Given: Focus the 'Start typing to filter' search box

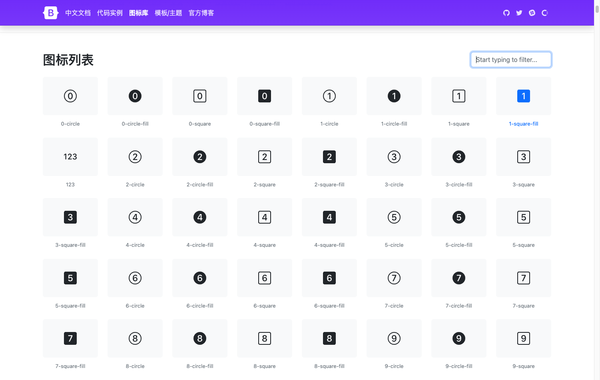Looking at the screenshot, I should pyautogui.click(x=511, y=60).
